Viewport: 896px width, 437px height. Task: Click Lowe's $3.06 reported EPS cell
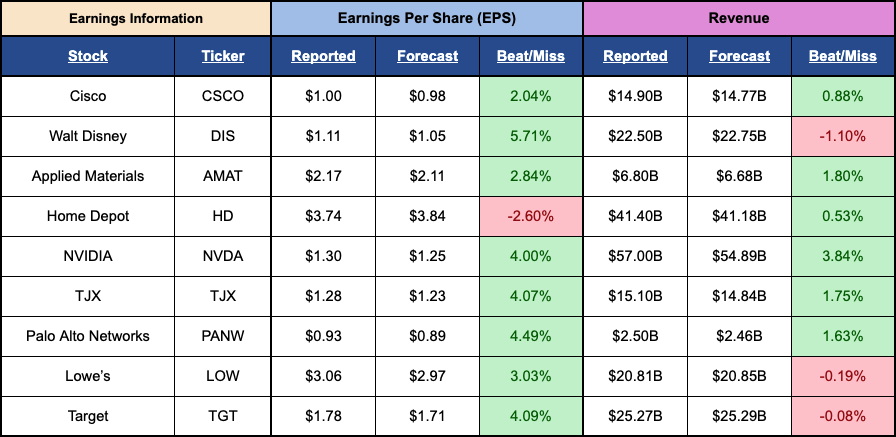point(323,376)
